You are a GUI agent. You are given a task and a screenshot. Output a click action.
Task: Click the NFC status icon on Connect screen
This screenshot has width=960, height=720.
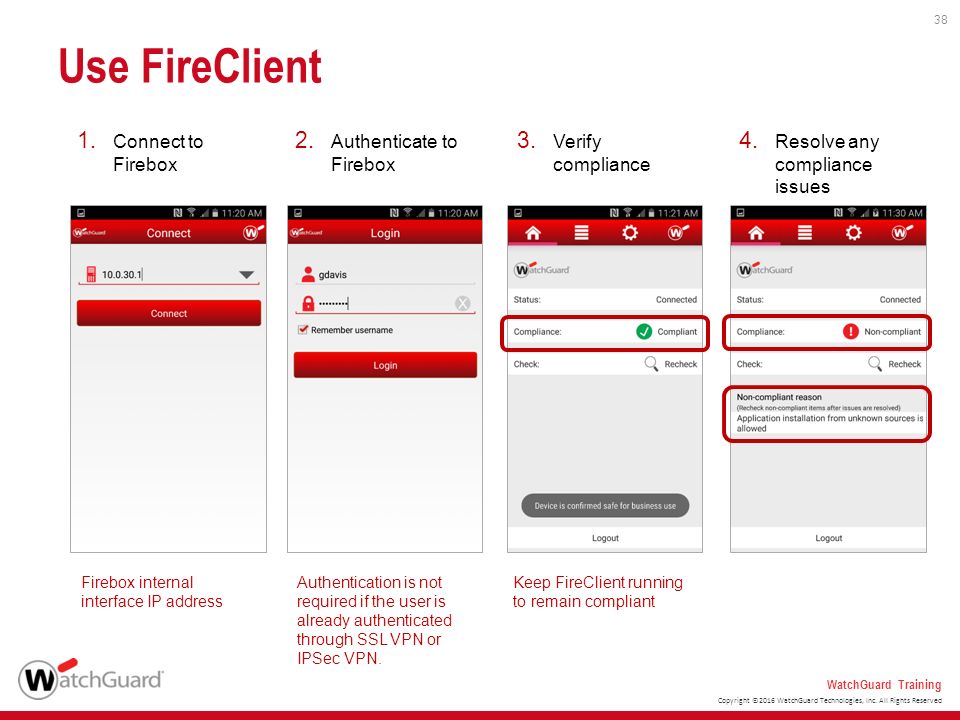tap(178, 212)
